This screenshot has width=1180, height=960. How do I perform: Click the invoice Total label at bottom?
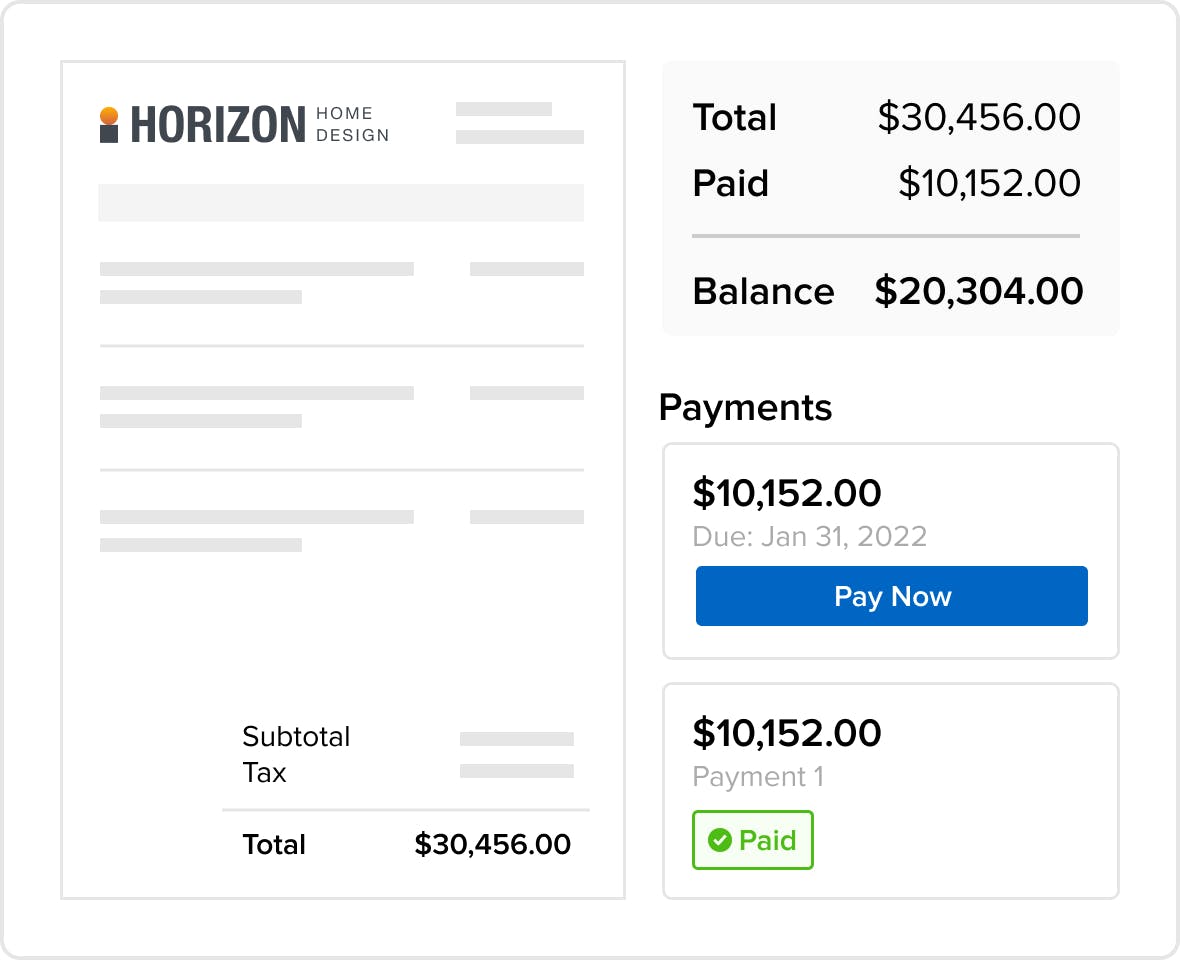coord(274,844)
